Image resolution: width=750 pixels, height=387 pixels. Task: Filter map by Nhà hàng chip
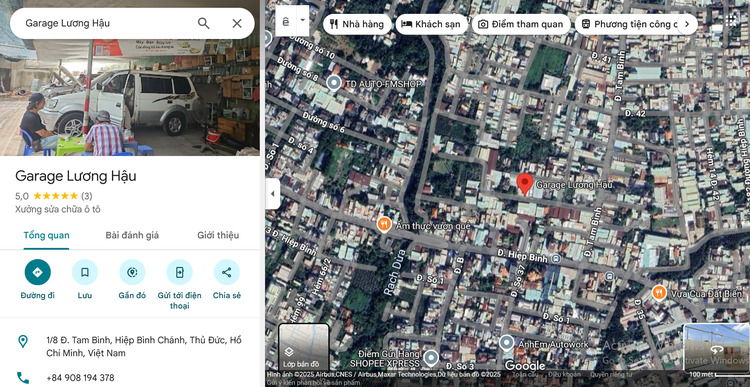pyautogui.click(x=357, y=24)
